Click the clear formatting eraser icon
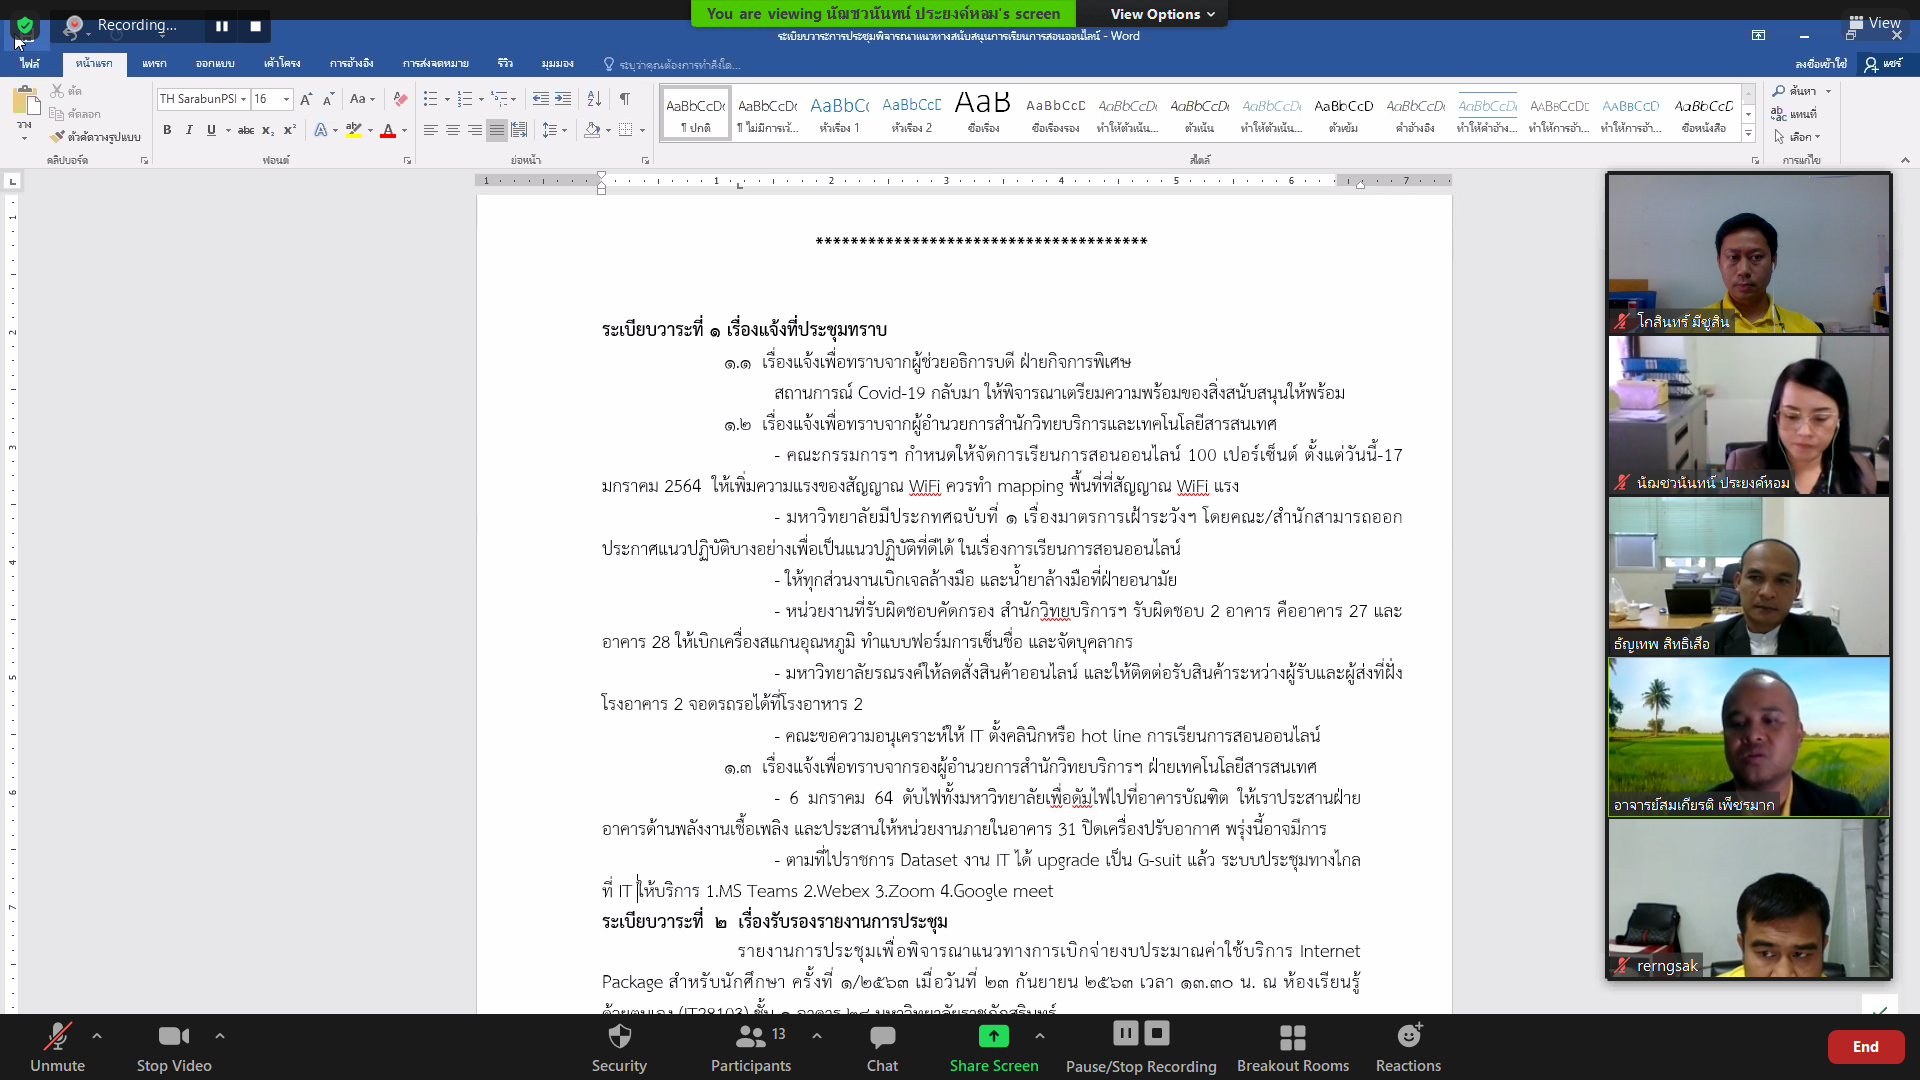The image size is (1920, 1080). tap(400, 99)
